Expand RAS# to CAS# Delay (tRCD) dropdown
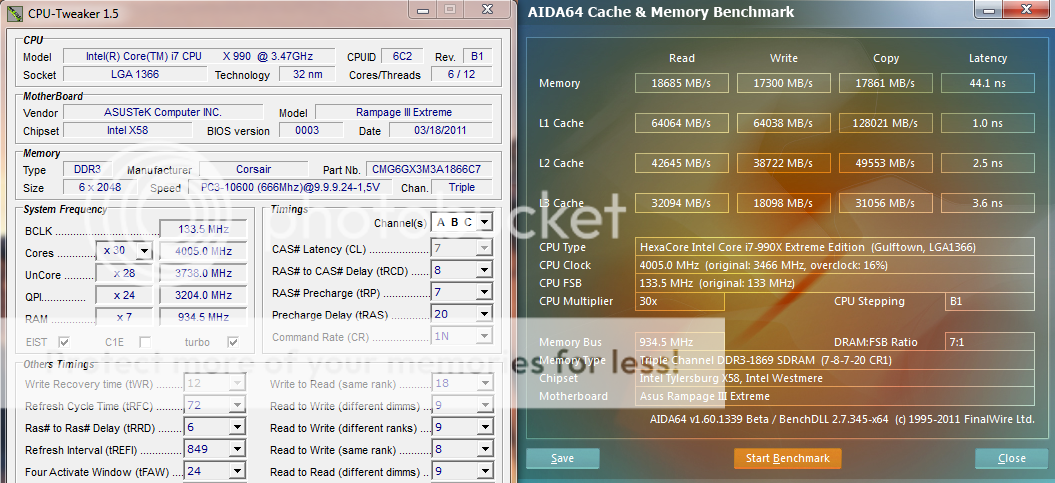 click(x=484, y=270)
